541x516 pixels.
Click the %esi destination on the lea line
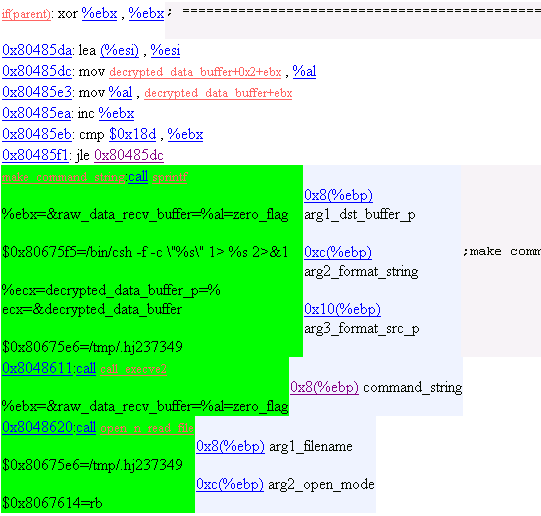pos(165,50)
